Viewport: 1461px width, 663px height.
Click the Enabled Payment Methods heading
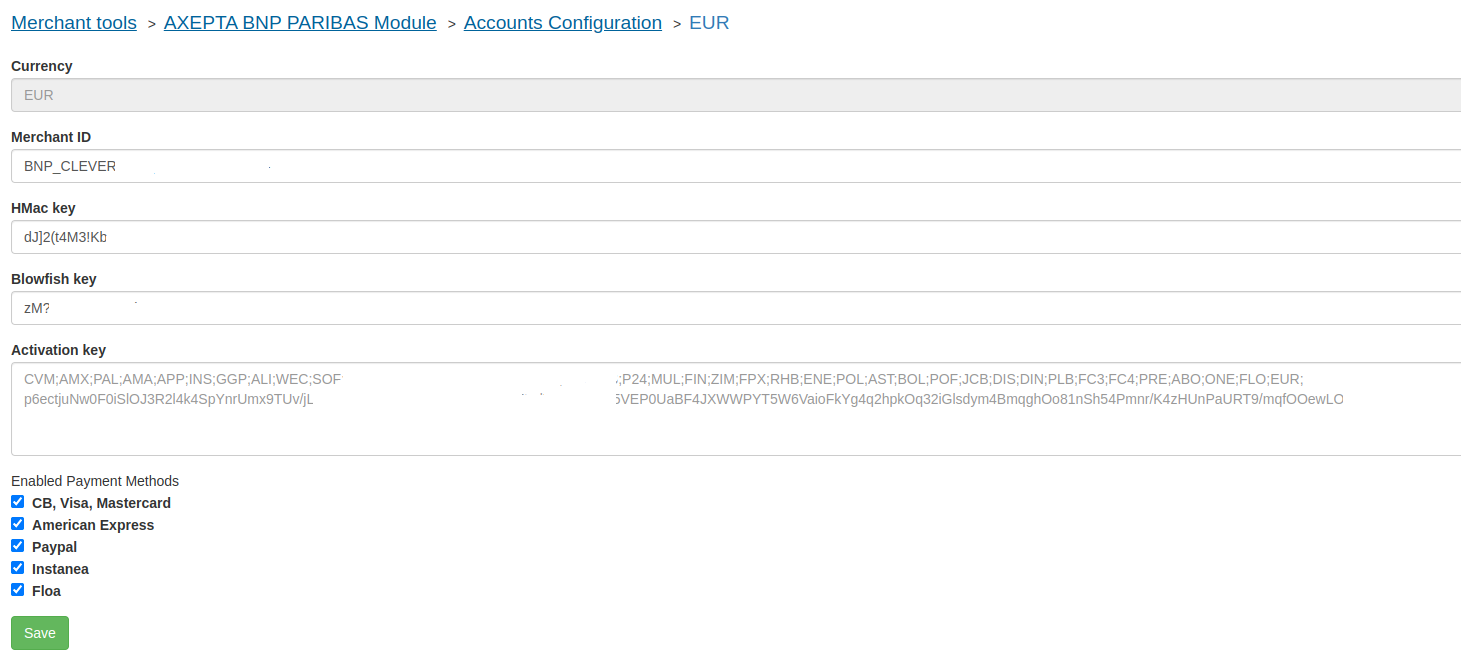click(x=95, y=481)
